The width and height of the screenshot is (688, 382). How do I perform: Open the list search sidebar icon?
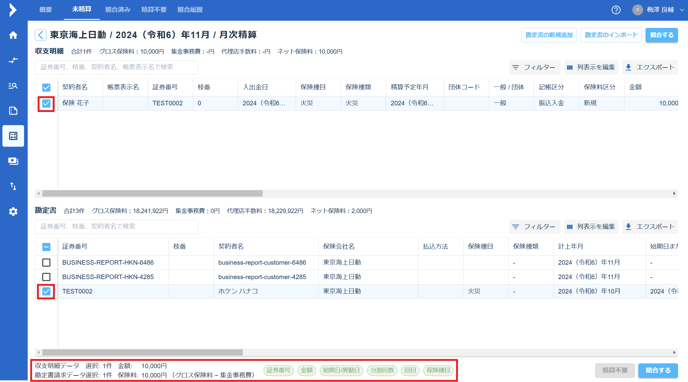(x=13, y=86)
